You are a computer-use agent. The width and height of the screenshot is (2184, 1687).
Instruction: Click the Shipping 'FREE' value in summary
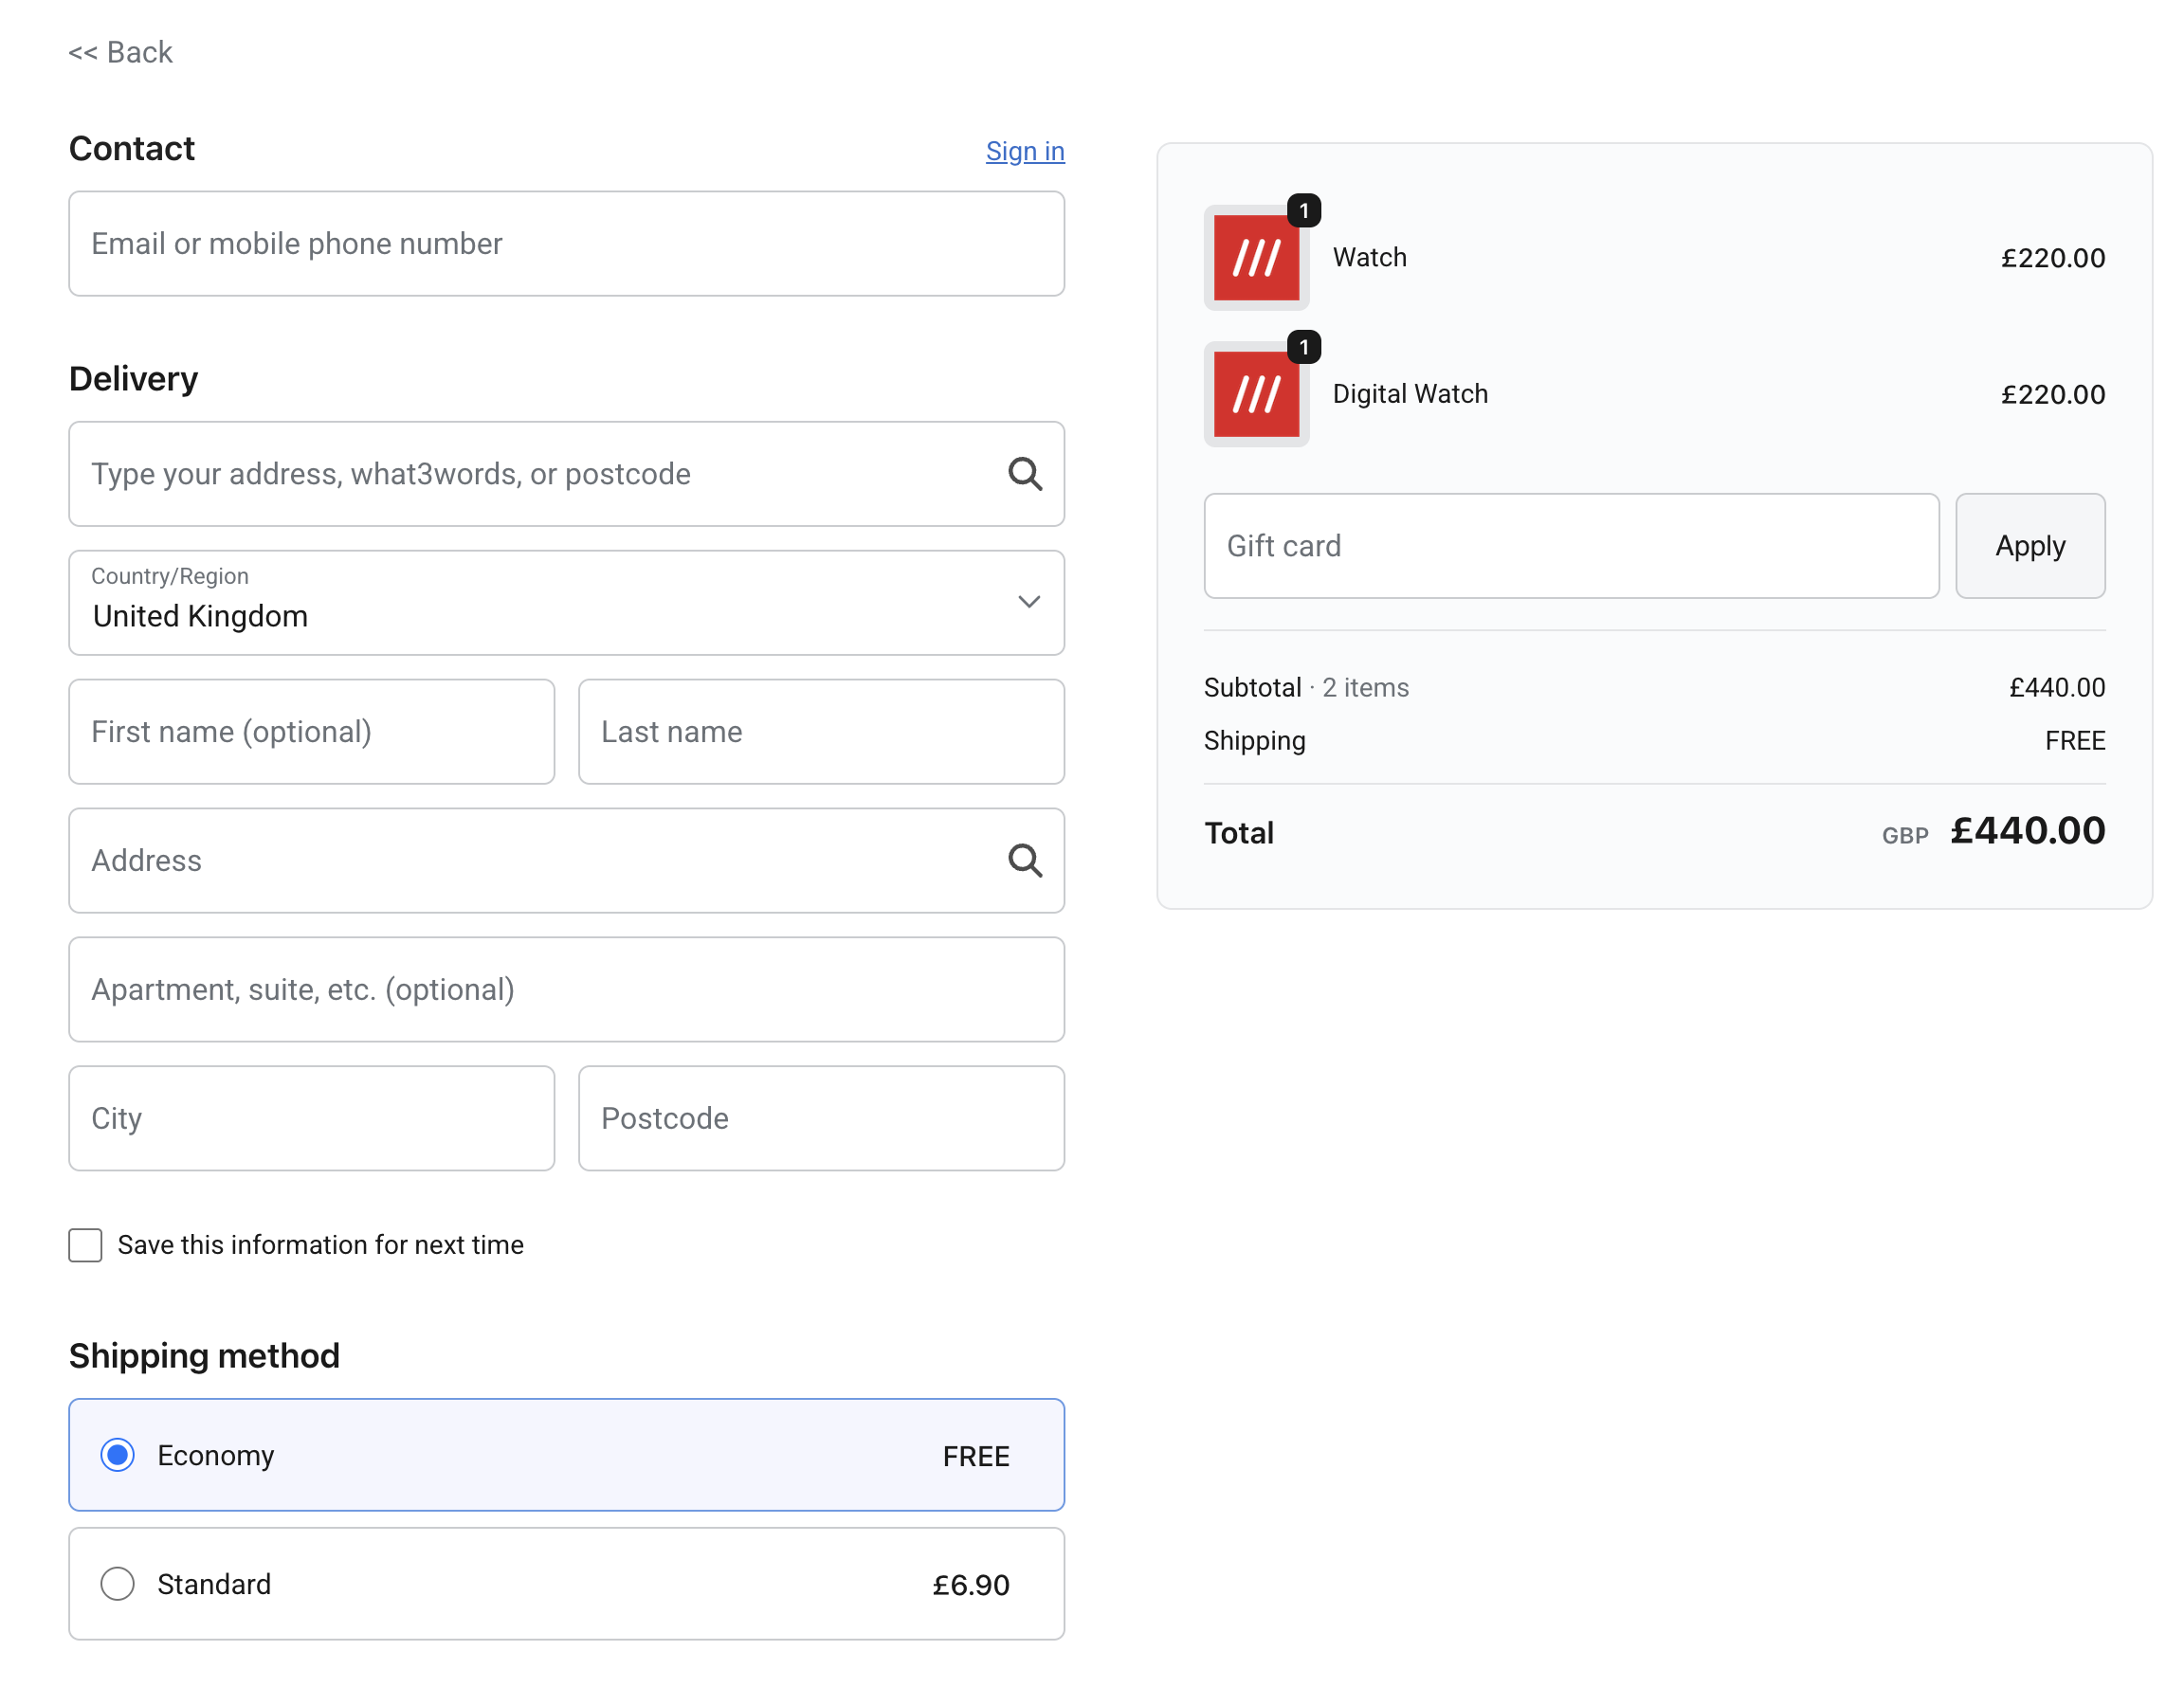(2075, 741)
